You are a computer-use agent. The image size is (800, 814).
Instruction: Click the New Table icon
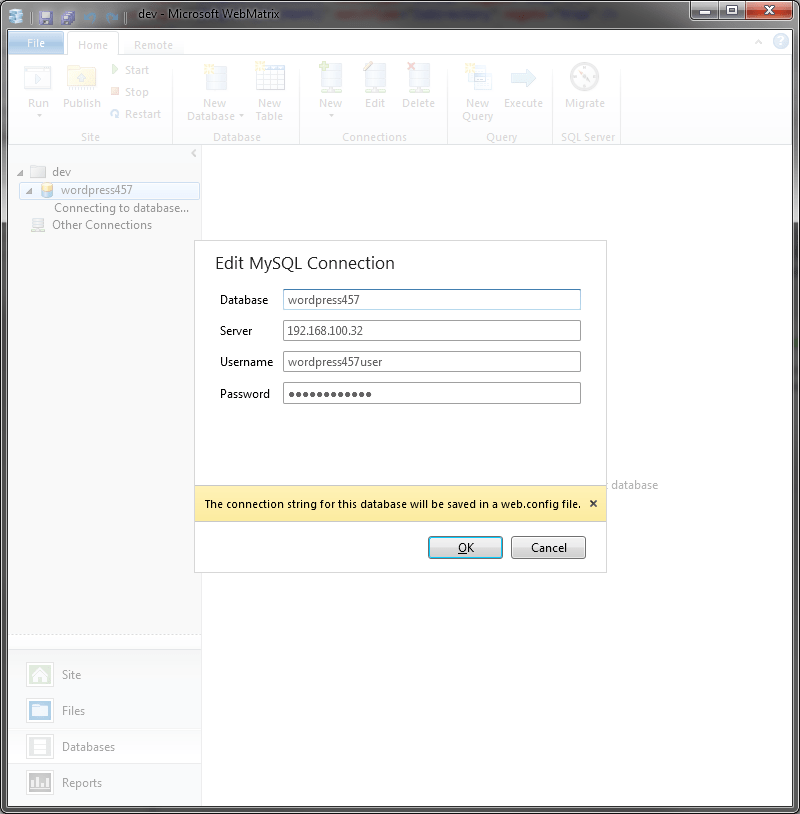click(x=269, y=77)
